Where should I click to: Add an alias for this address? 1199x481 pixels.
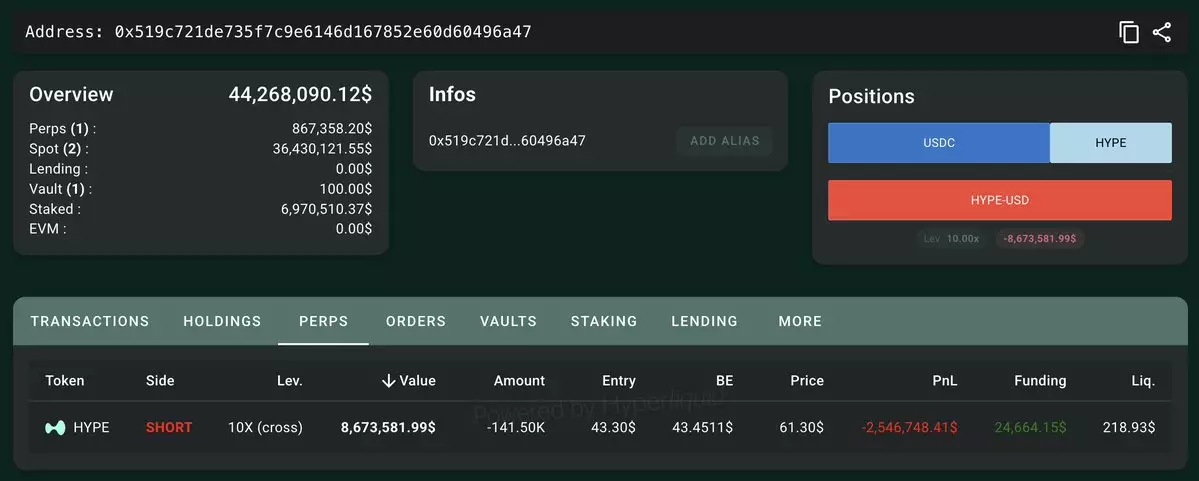tap(724, 141)
